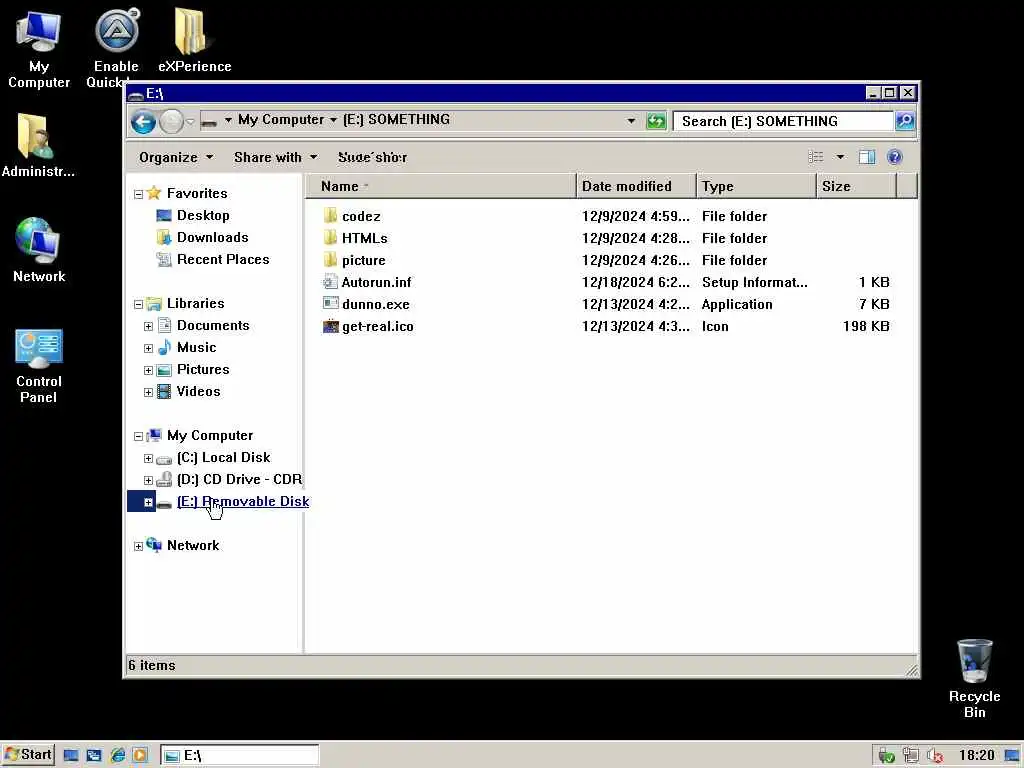This screenshot has width=1024, height=768.
Task: Click the network tray icon
Action: pos(910,756)
